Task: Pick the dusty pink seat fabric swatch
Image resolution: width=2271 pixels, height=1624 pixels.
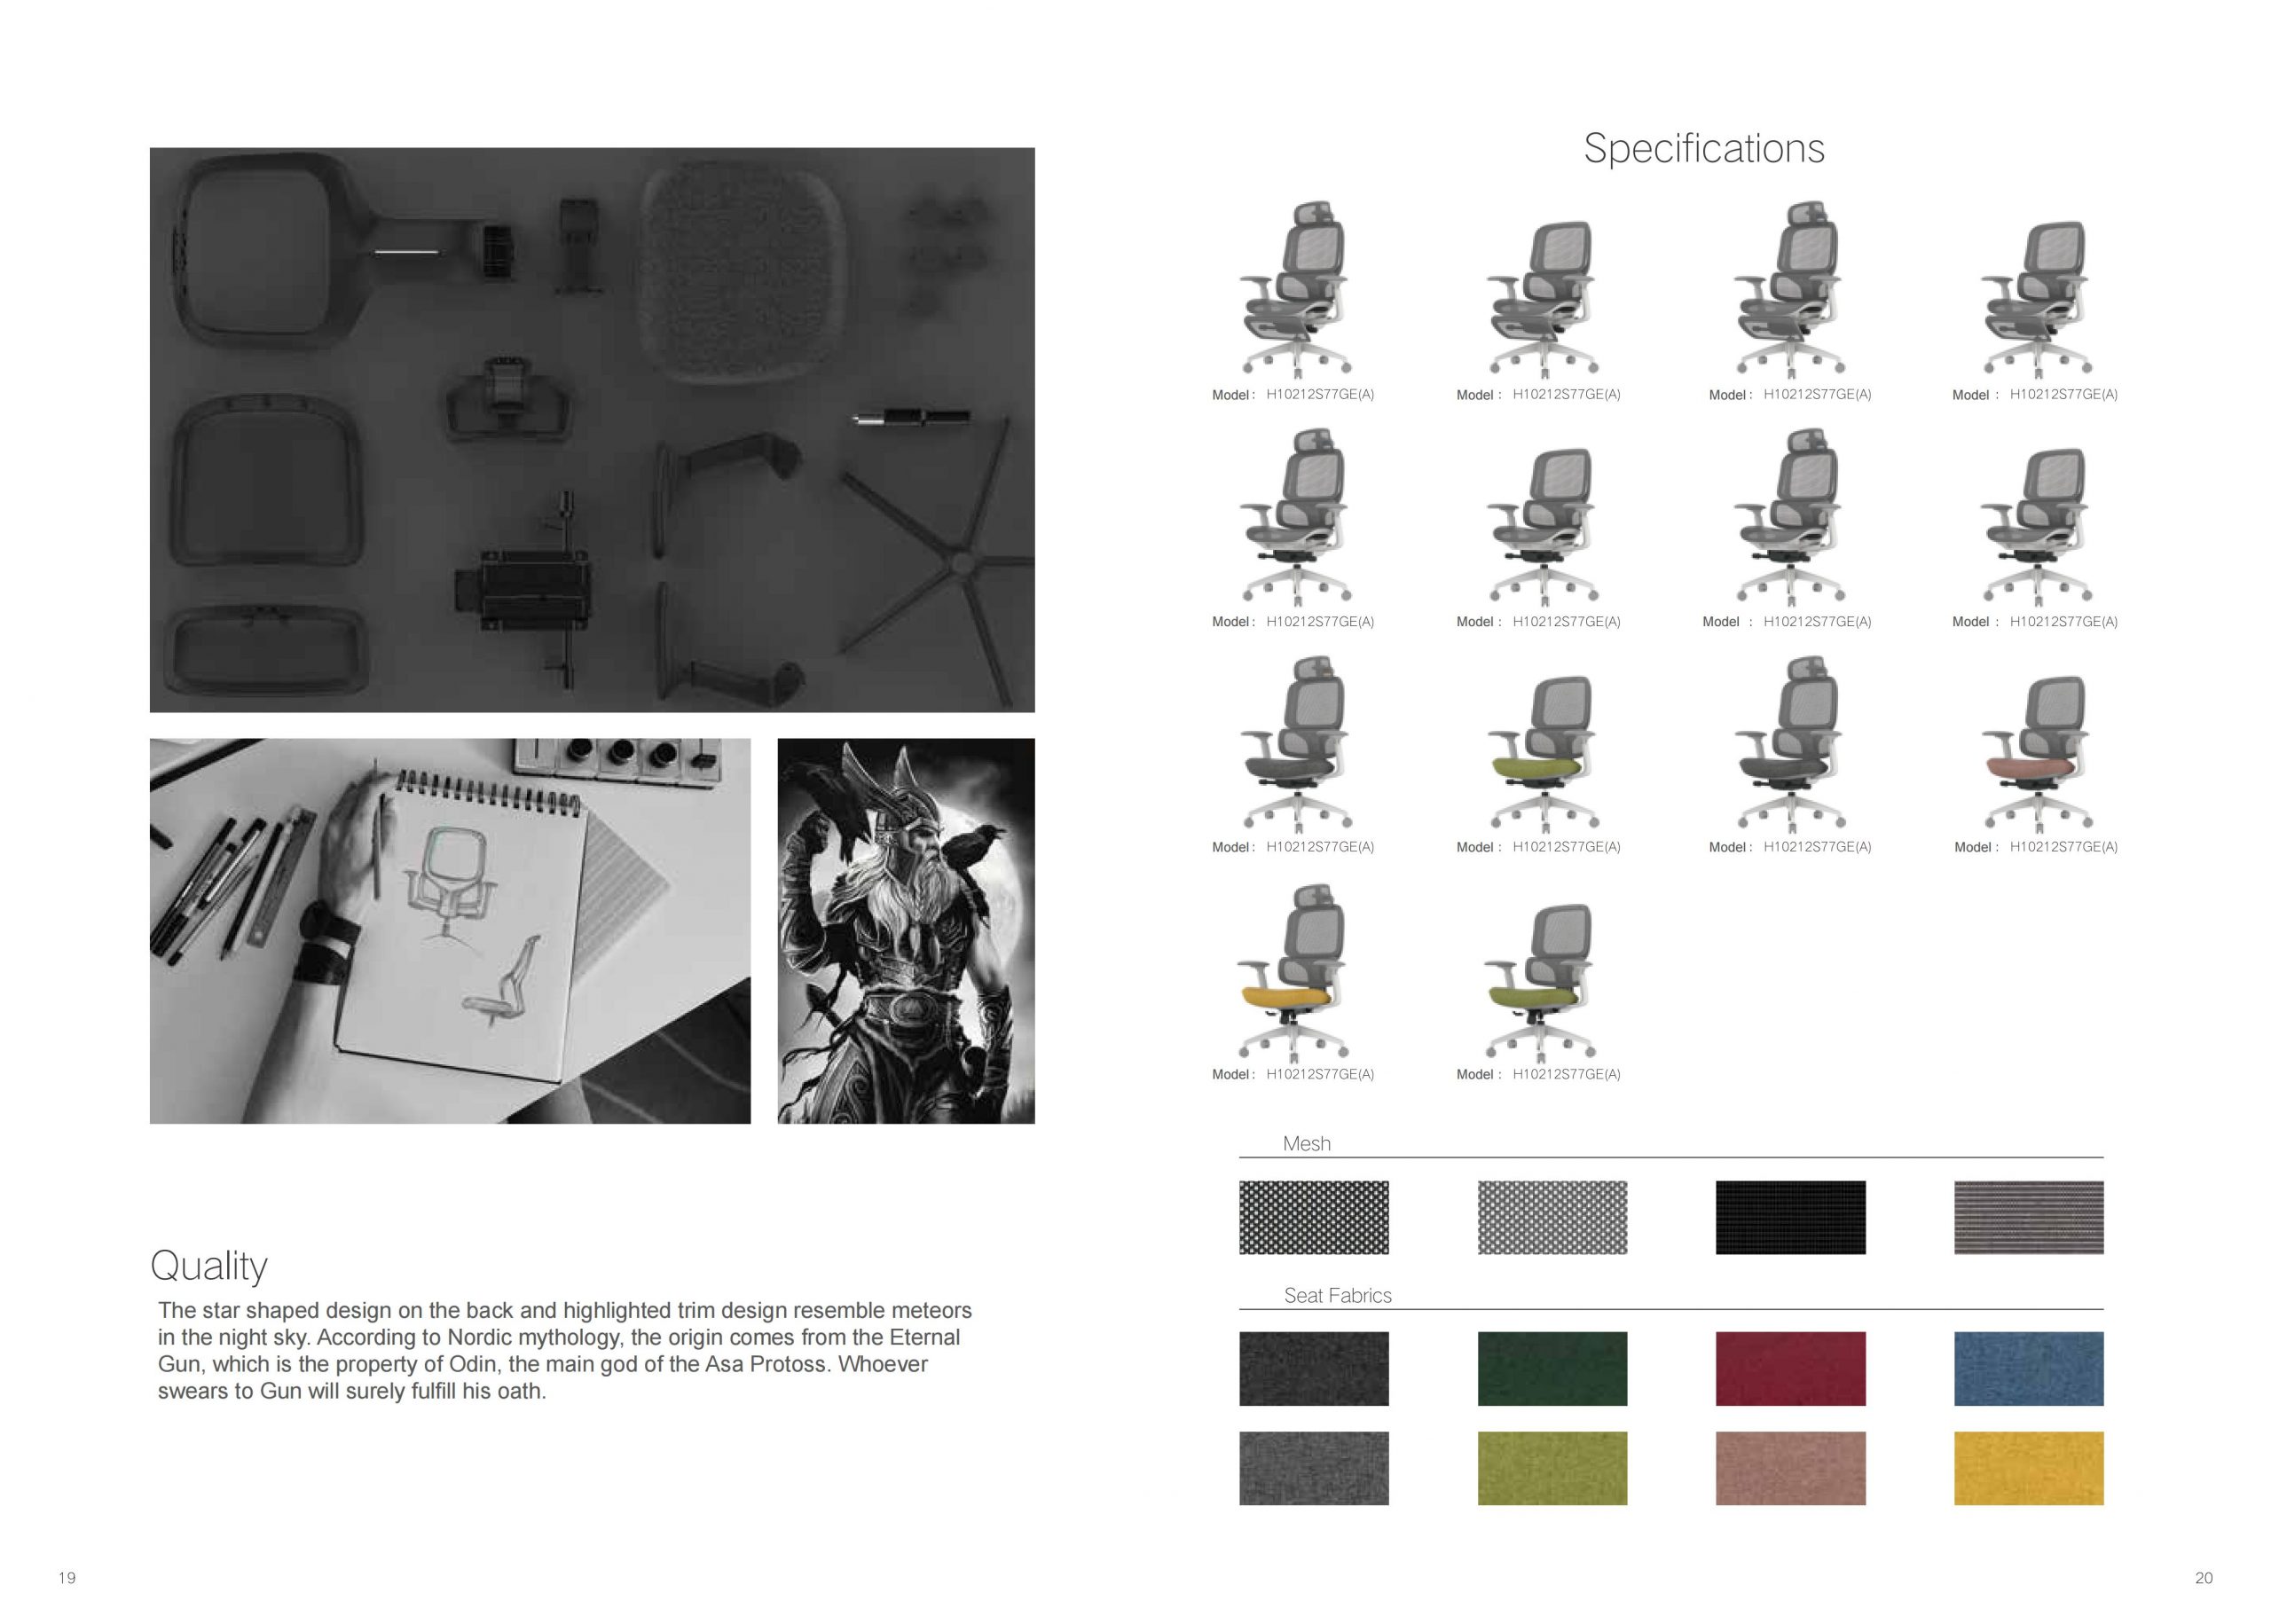Action: coord(1790,1468)
